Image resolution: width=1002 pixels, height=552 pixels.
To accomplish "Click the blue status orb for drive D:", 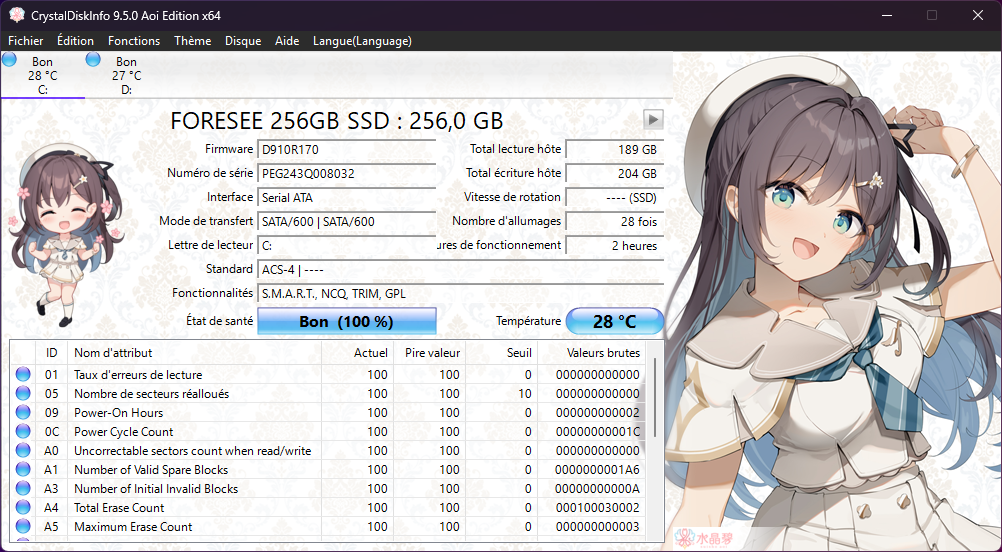I will [x=93, y=59].
